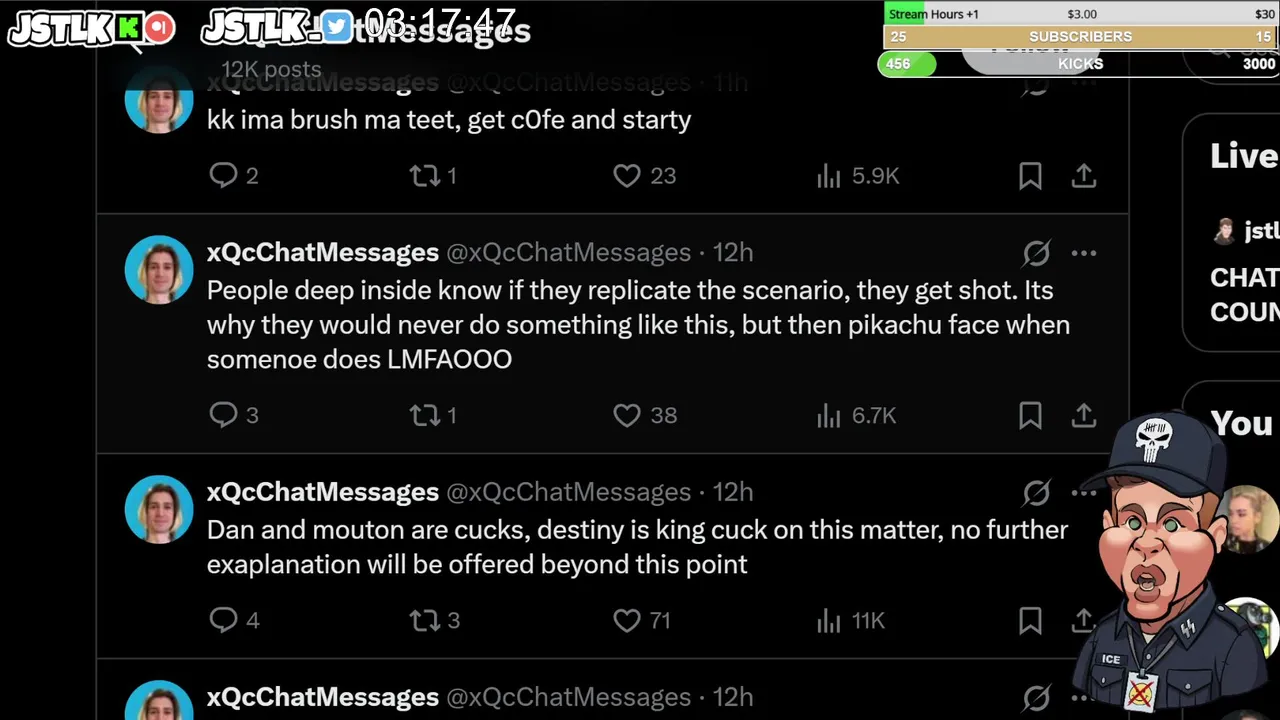Image resolution: width=1280 pixels, height=720 pixels.
Task: Click avatar next to 'People deep inside' post
Action: pyautogui.click(x=159, y=269)
